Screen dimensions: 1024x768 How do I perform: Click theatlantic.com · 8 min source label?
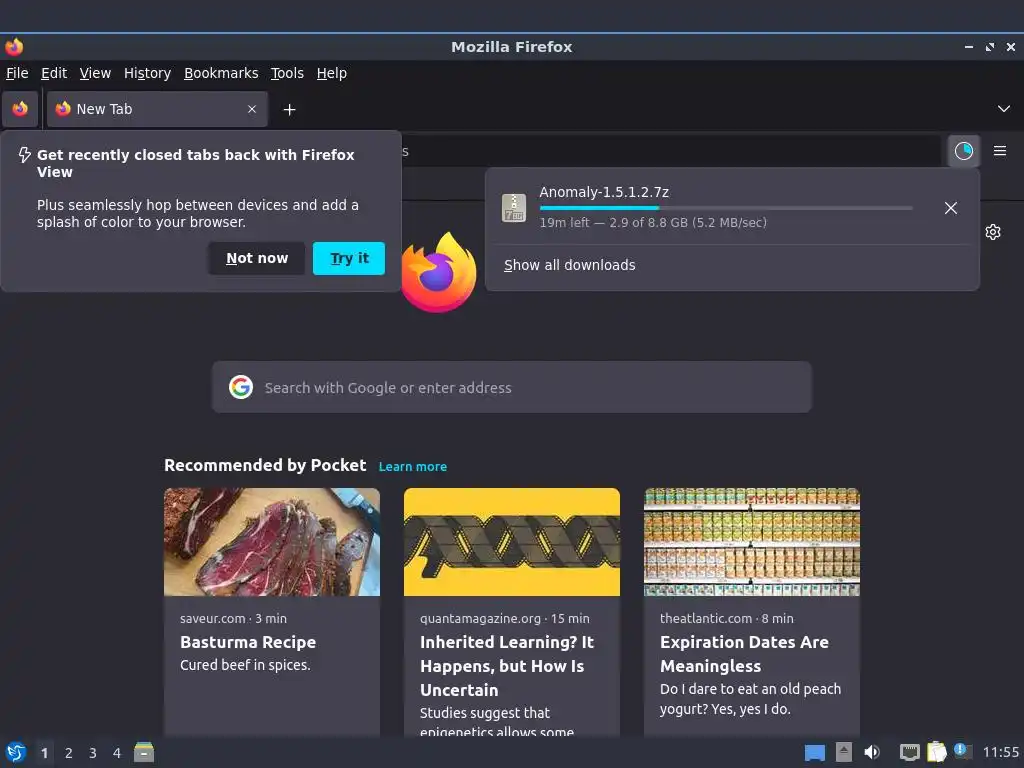pyautogui.click(x=727, y=618)
